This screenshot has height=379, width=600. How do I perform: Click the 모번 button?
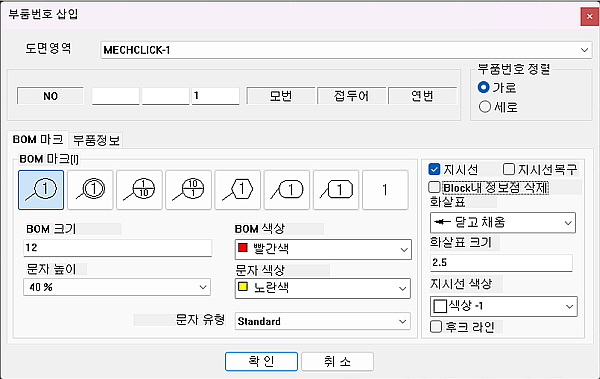click(281, 96)
